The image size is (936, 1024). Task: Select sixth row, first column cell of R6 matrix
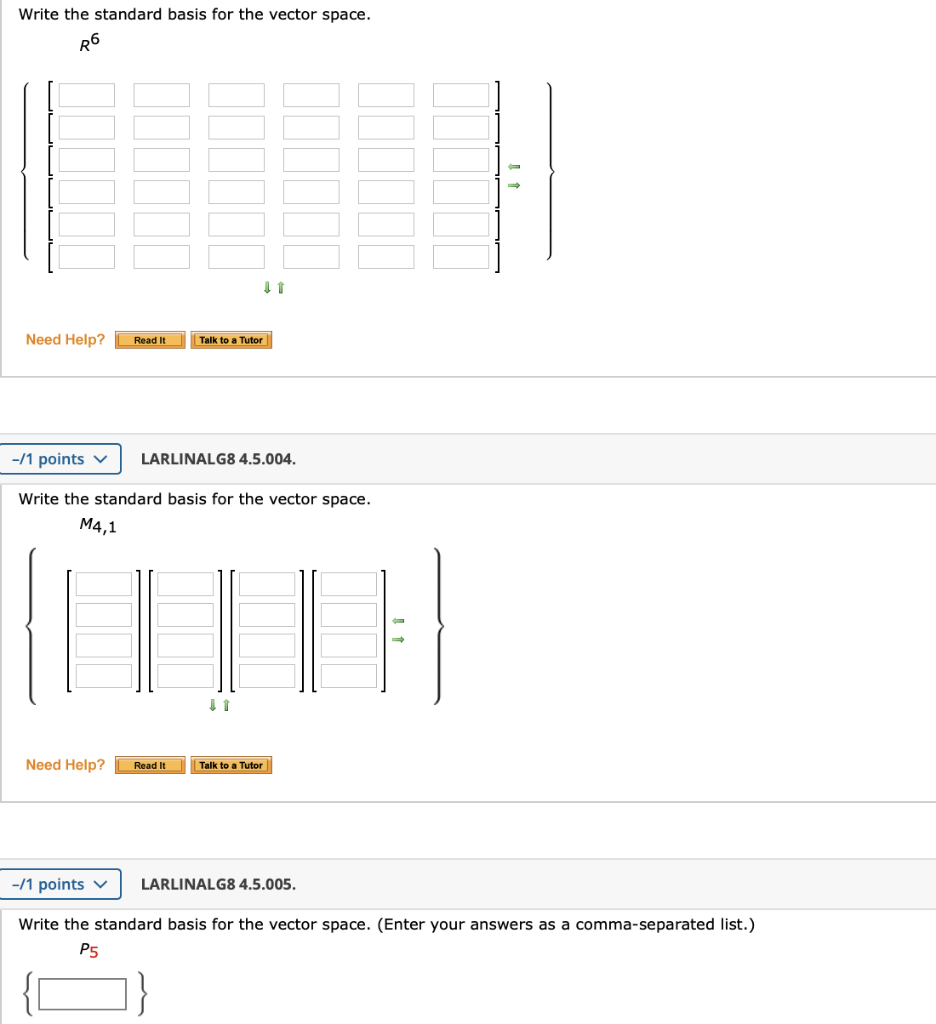pos(87,257)
